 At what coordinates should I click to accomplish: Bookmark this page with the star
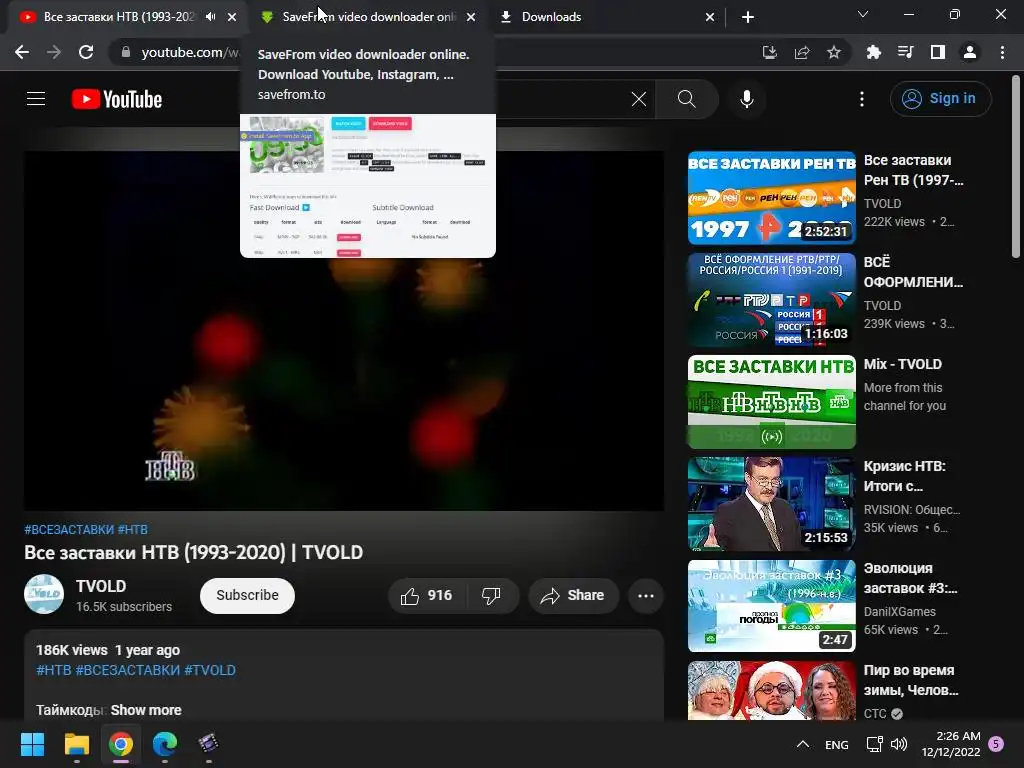point(834,52)
